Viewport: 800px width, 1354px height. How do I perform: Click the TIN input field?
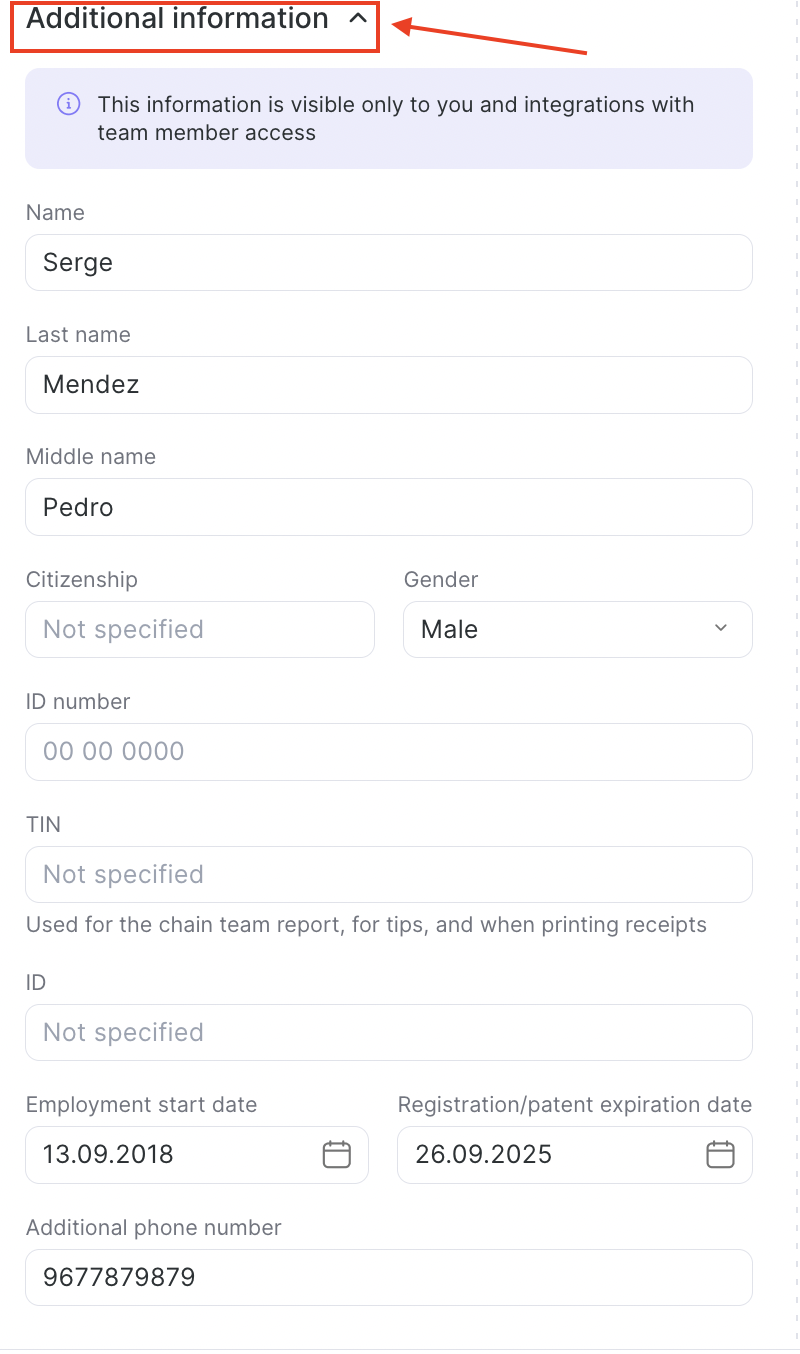(388, 874)
